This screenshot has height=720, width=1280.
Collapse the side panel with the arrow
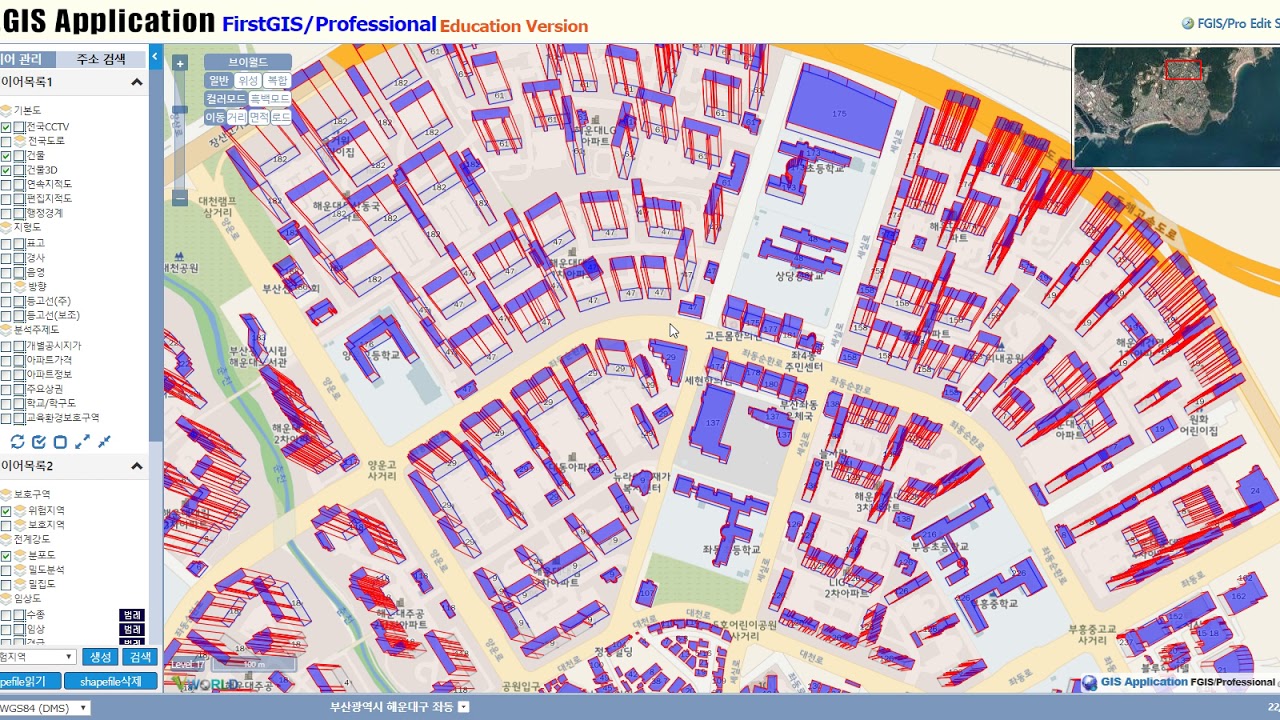pos(155,57)
